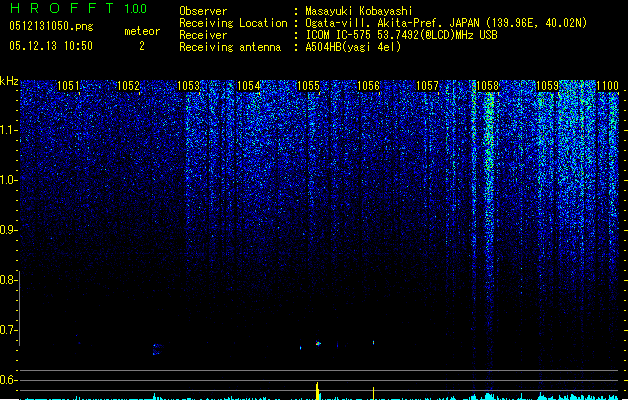Screen dimensions: 629x400
Task: Click the small echo dot below 1056
Action: pos(373,343)
